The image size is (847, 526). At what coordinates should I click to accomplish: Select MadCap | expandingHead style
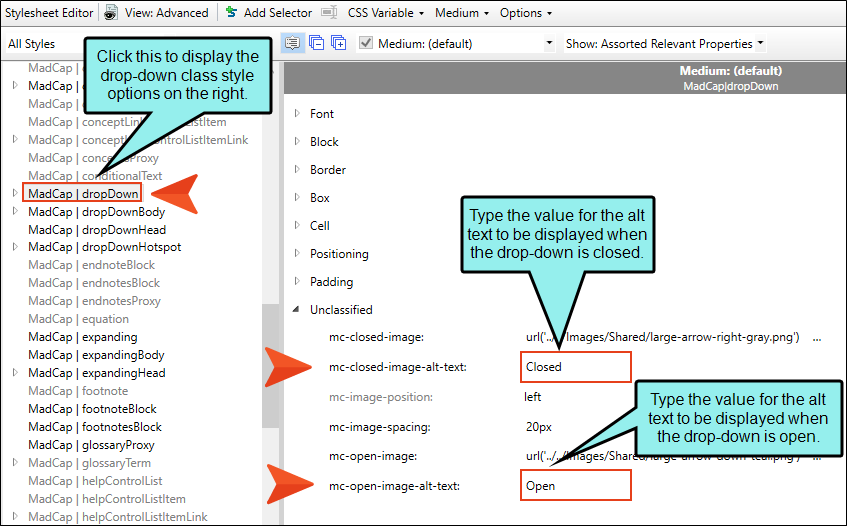[x=96, y=373]
